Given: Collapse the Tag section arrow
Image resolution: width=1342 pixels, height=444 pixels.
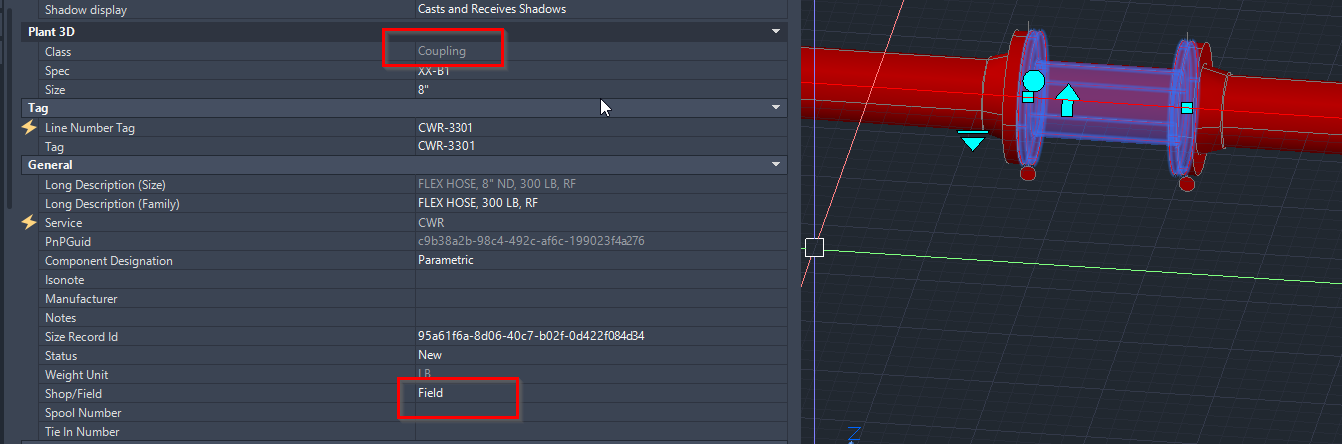Looking at the screenshot, I should click(775, 108).
